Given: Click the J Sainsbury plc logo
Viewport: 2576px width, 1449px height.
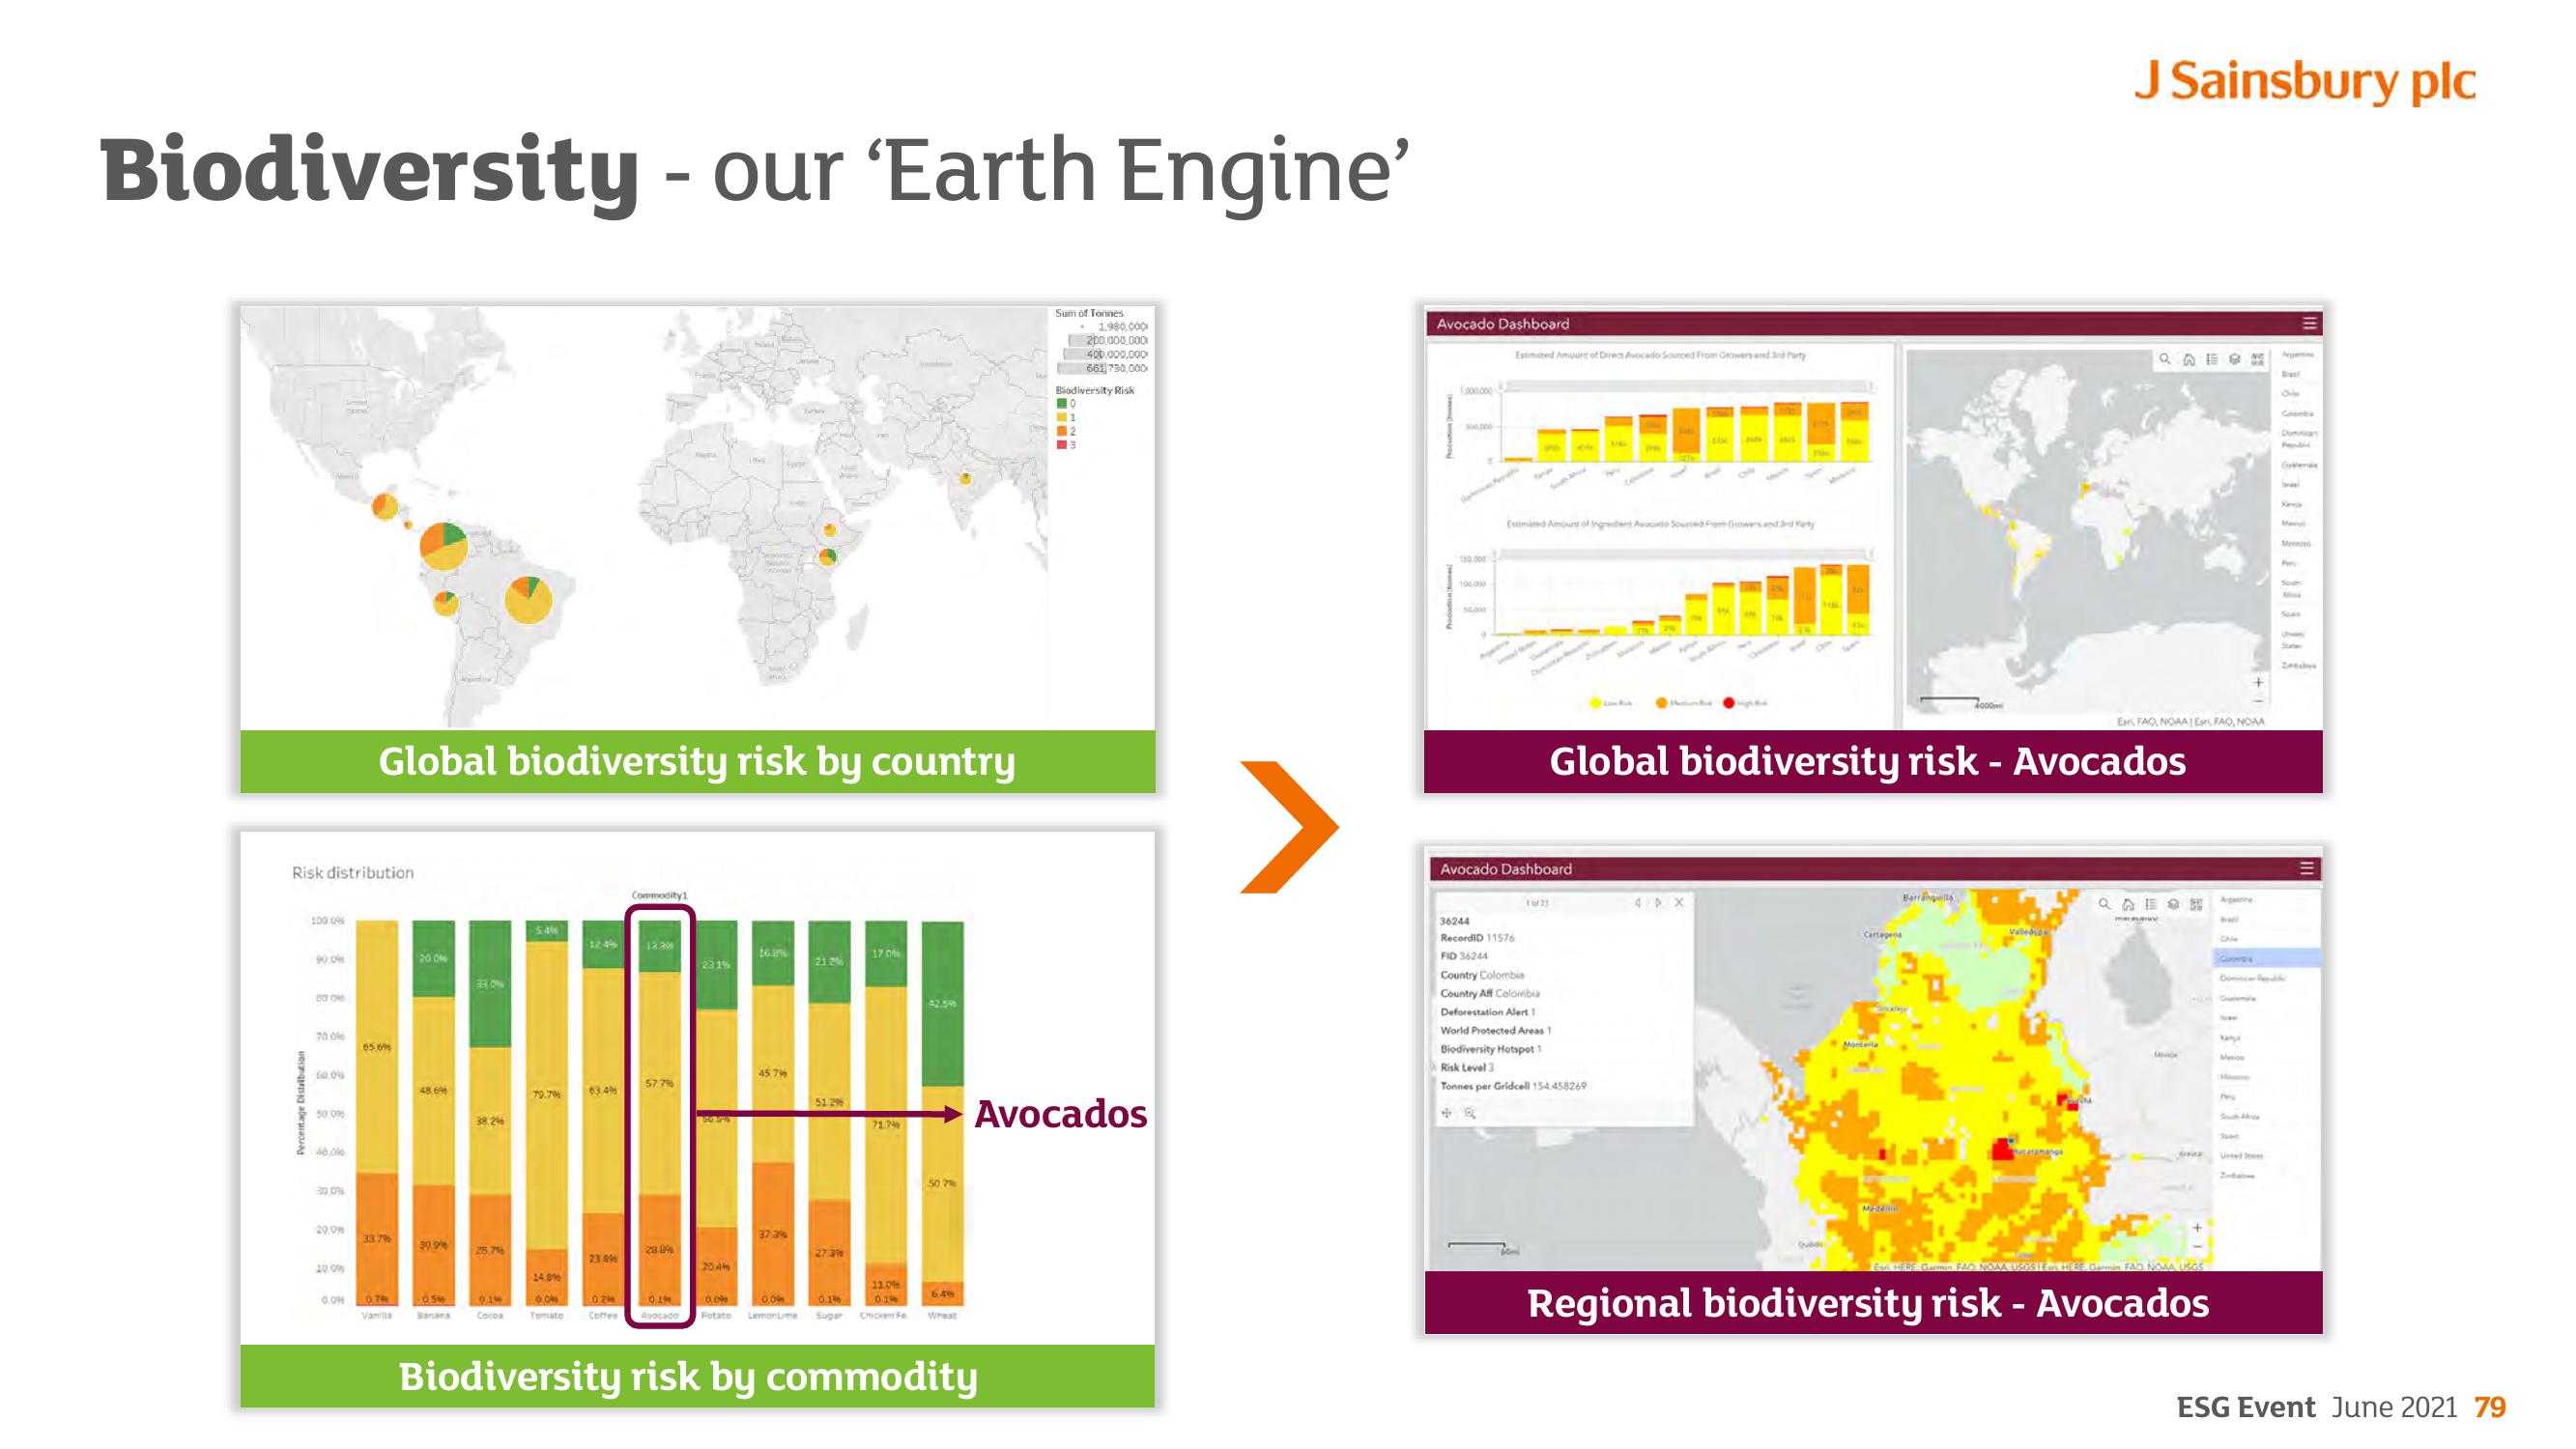Looking at the screenshot, I should pyautogui.click(x=2305, y=82).
